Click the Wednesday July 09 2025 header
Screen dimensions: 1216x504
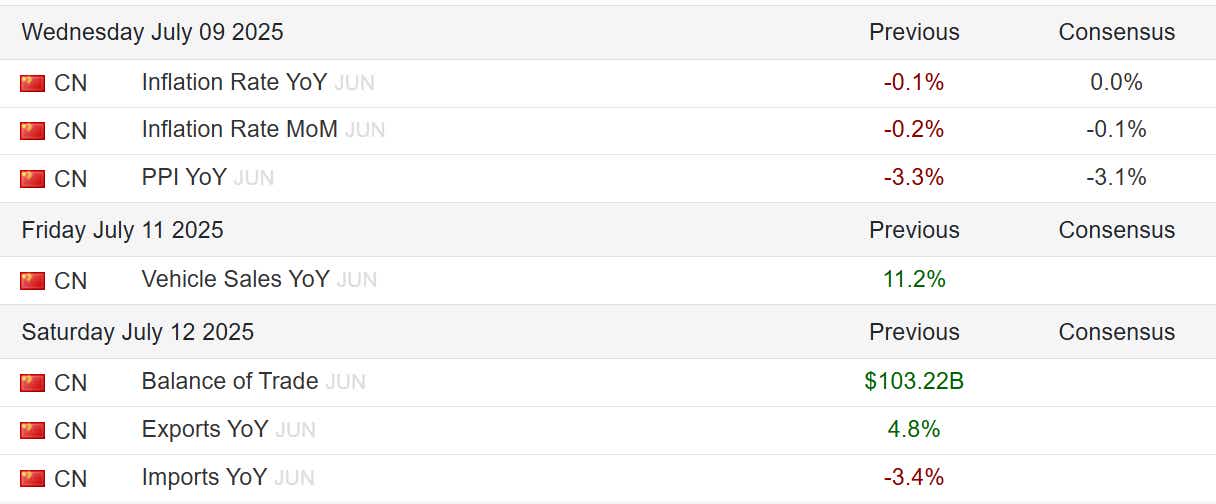(x=152, y=32)
